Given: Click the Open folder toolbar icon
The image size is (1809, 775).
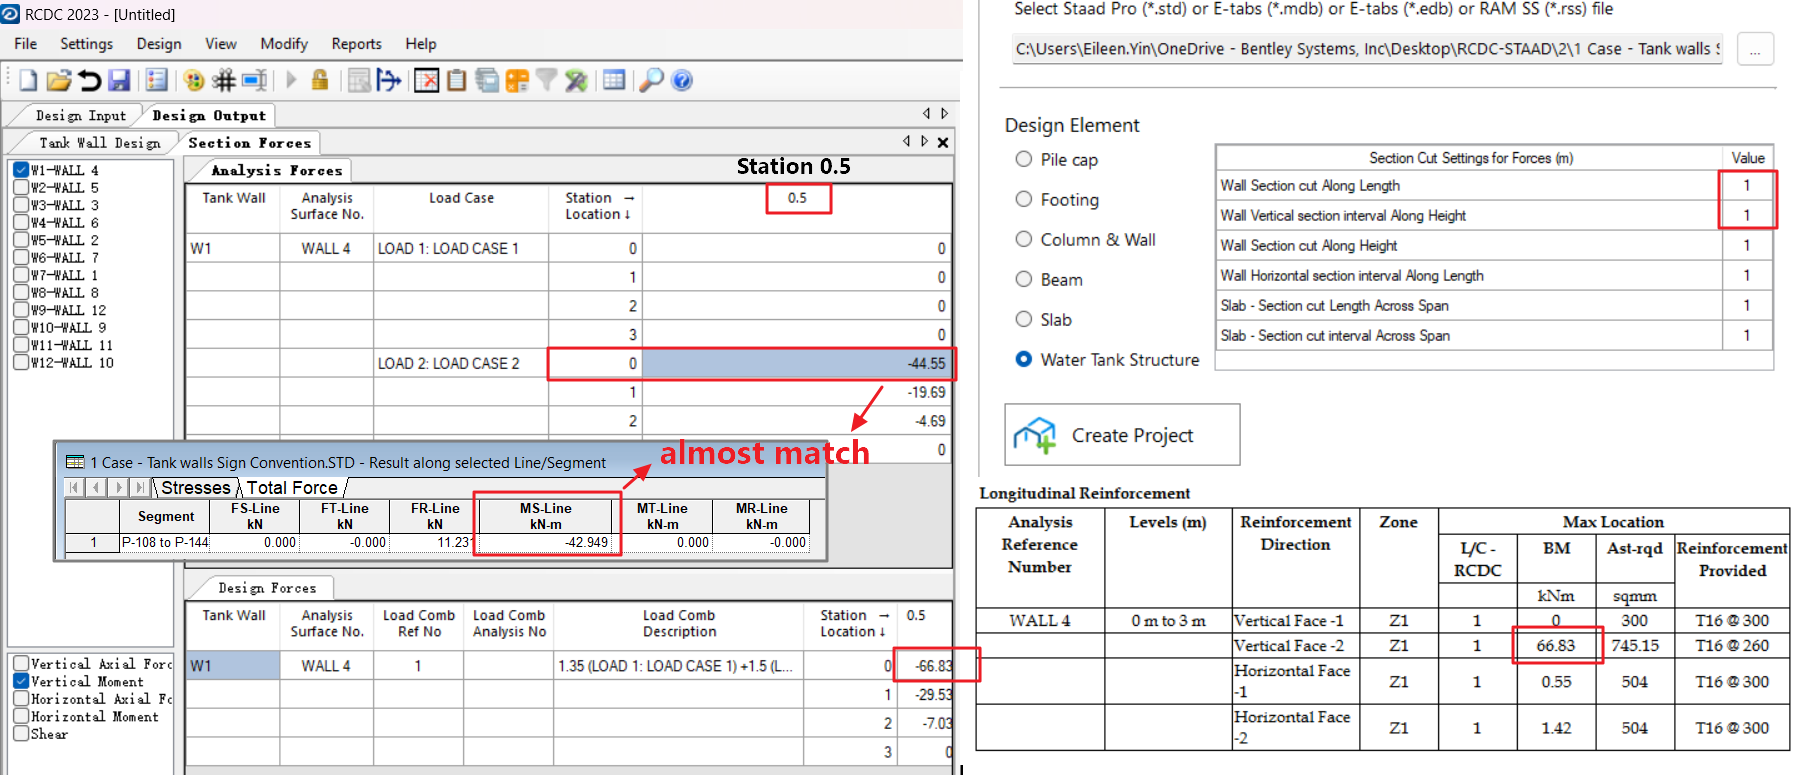Looking at the screenshot, I should pyautogui.click(x=59, y=81).
